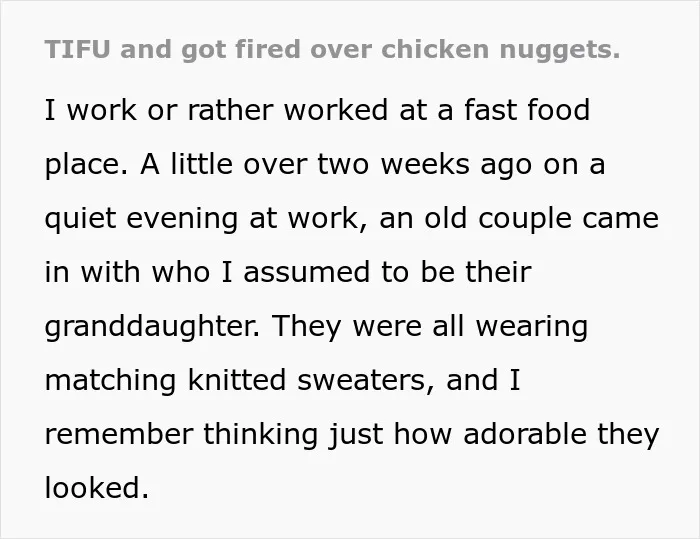
Task: Click the post title about chicken nuggets
Action: [333, 50]
